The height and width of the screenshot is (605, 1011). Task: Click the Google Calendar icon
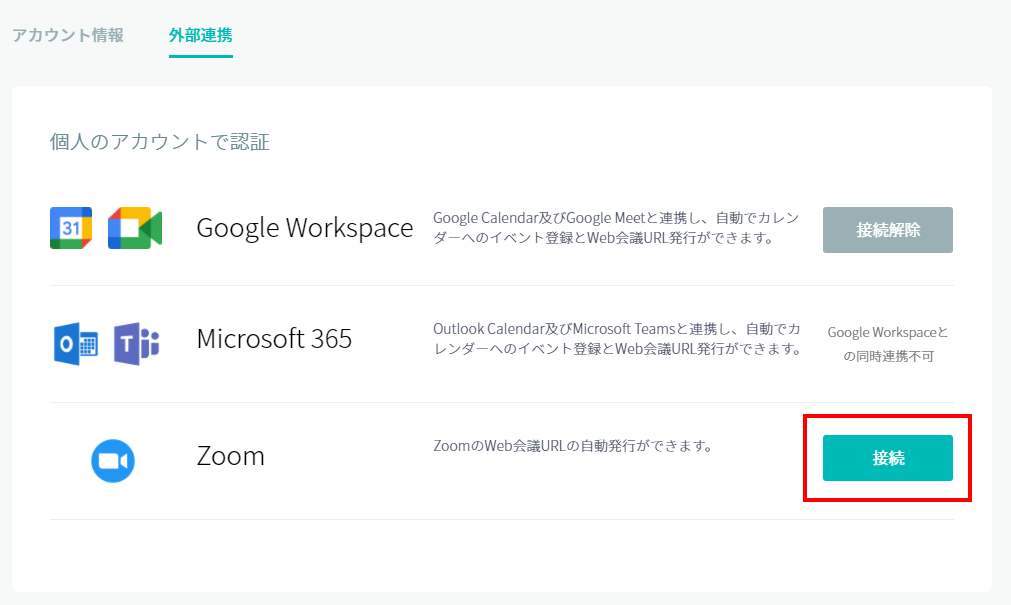[x=71, y=228]
